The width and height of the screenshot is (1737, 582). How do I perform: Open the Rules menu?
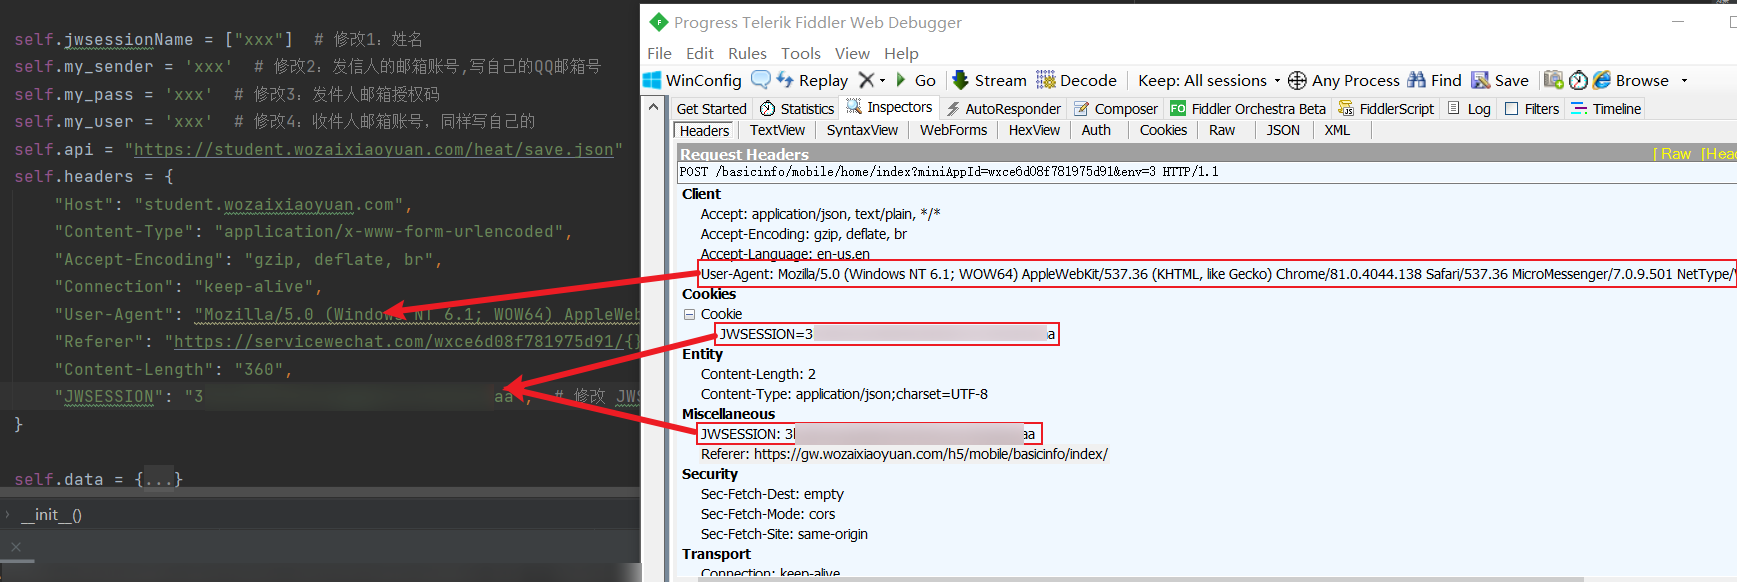(x=747, y=53)
